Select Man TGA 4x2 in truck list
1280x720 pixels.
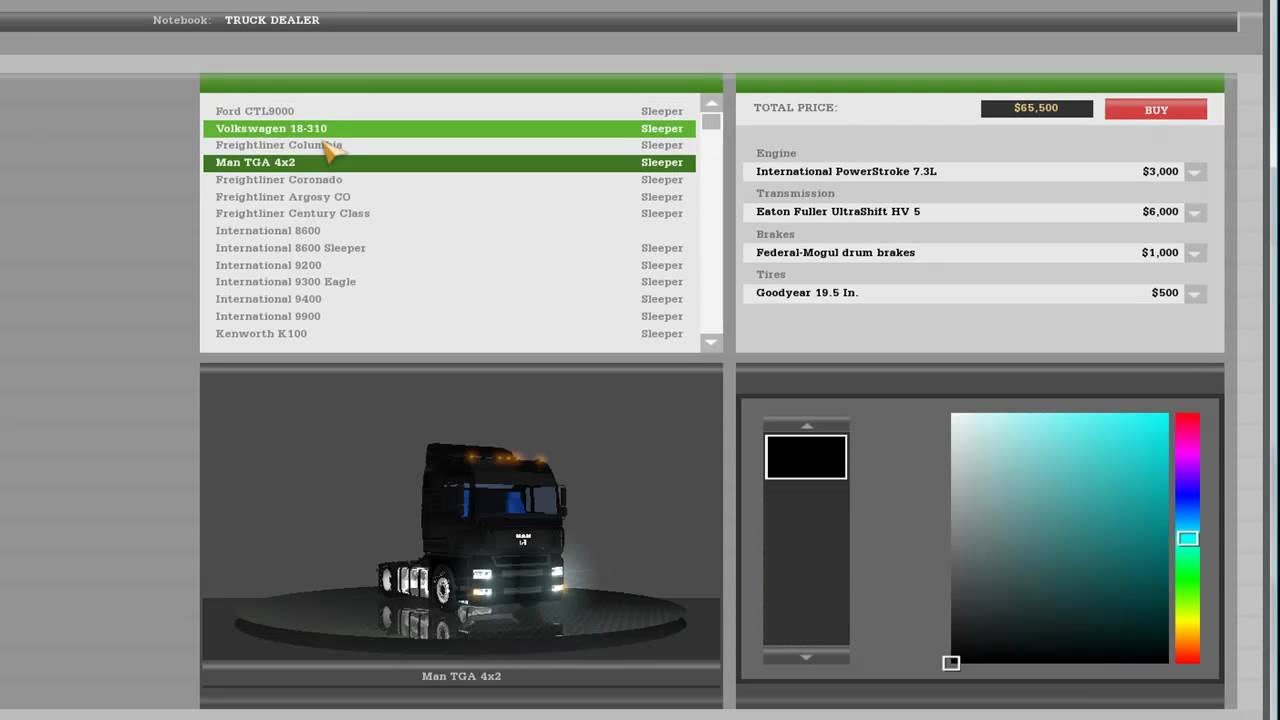449,162
